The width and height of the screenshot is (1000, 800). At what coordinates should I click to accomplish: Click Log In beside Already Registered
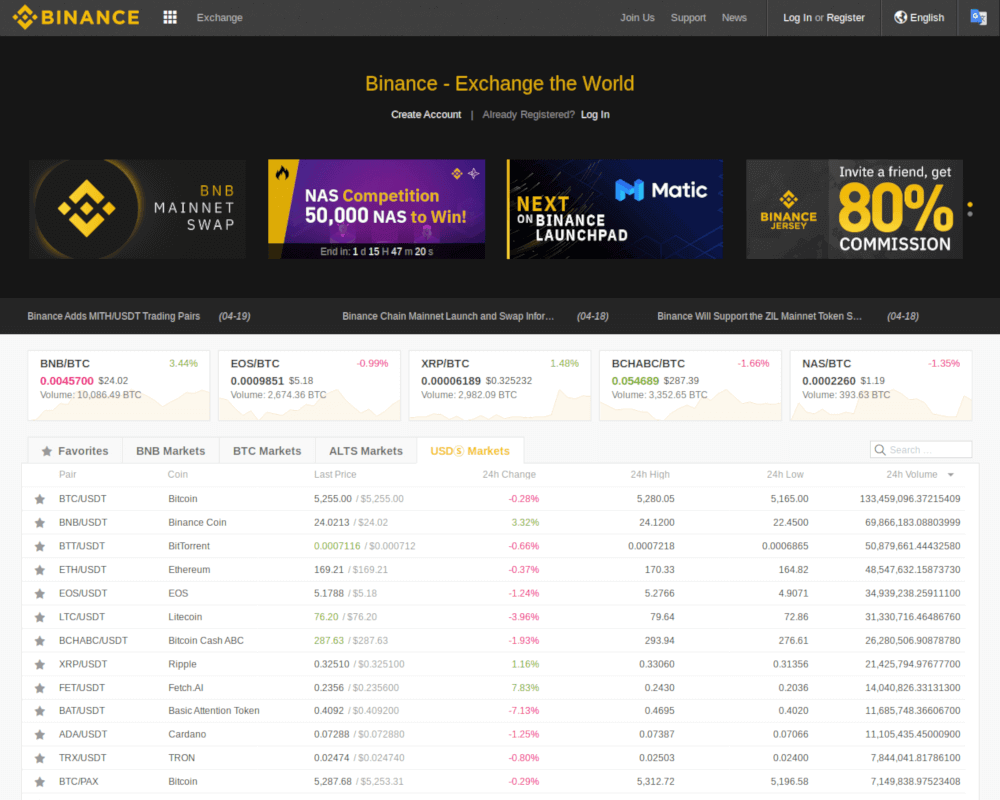[x=595, y=114]
